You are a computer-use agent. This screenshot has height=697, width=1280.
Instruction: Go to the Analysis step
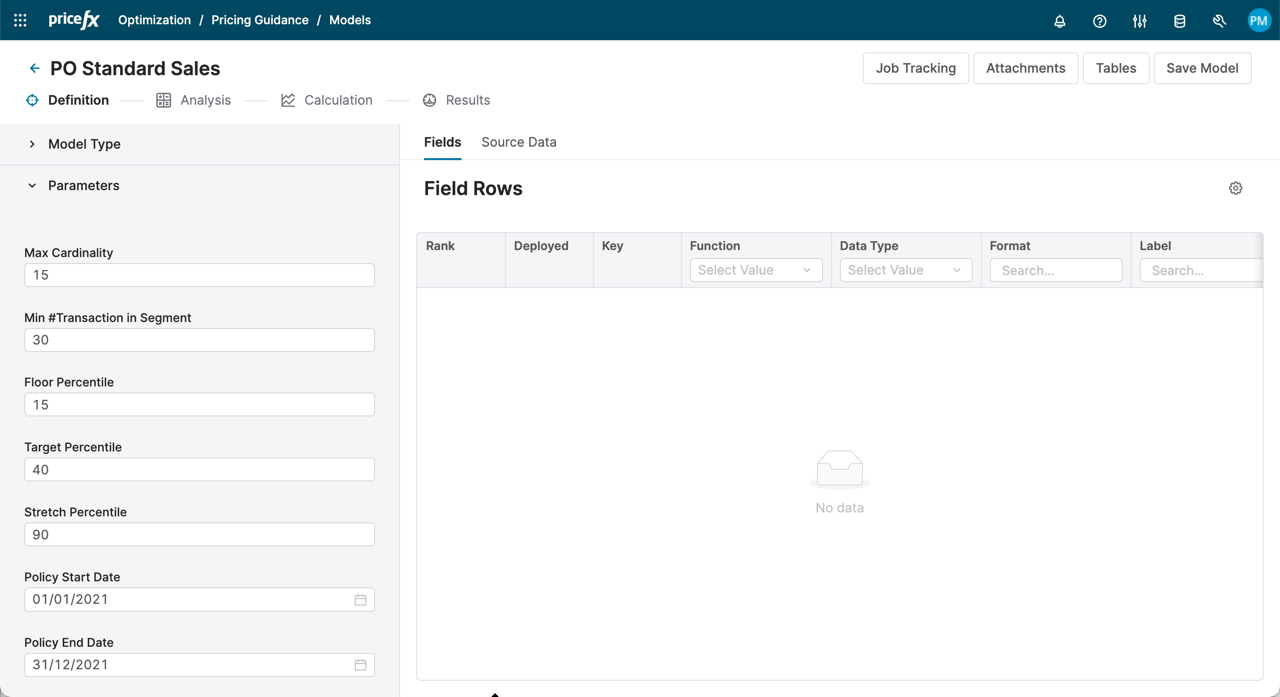194,100
